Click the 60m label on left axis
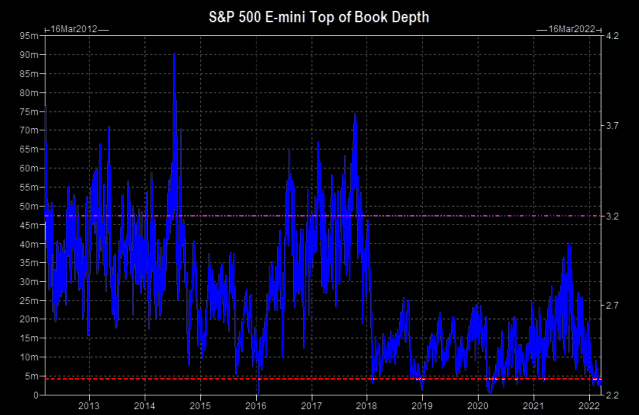639x415 pixels. [29, 168]
